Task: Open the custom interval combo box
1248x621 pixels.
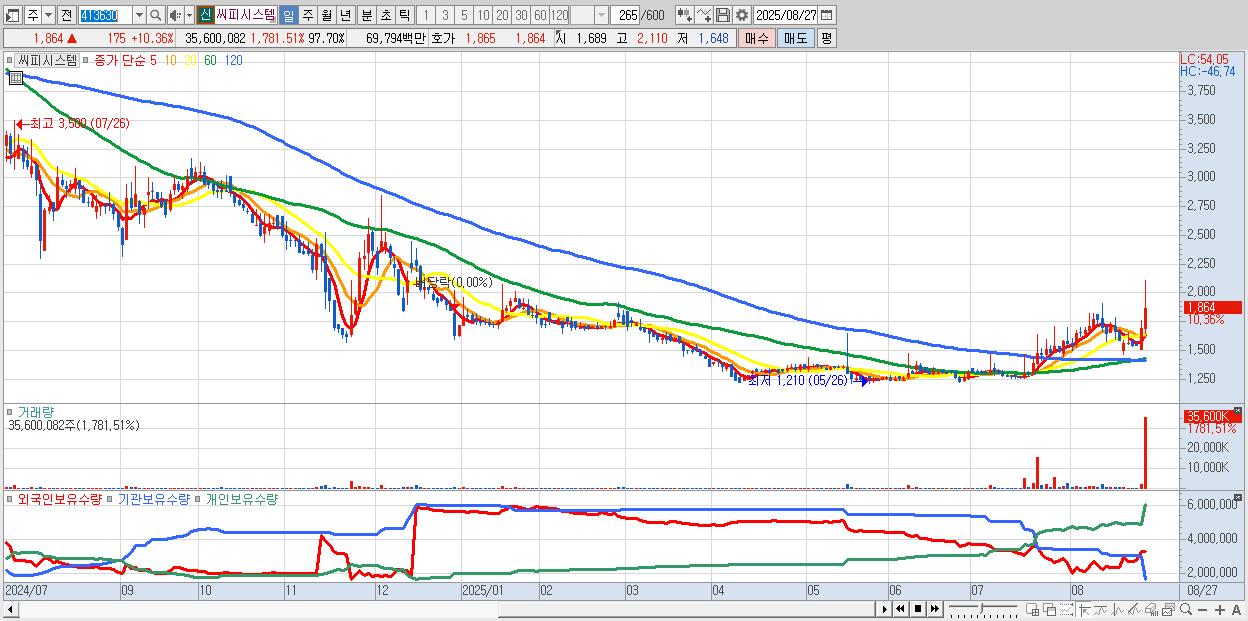Action: click(601, 15)
